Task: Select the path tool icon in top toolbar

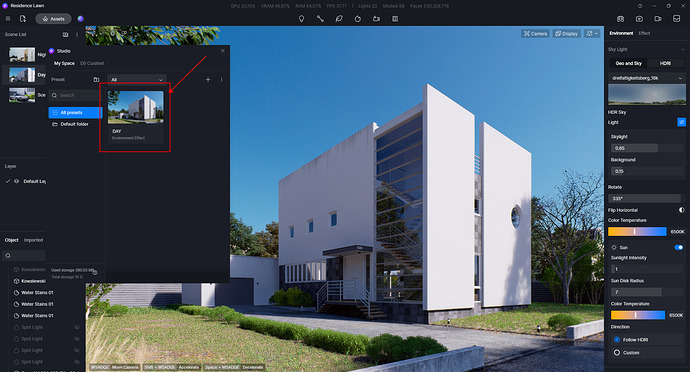Action: click(320, 19)
